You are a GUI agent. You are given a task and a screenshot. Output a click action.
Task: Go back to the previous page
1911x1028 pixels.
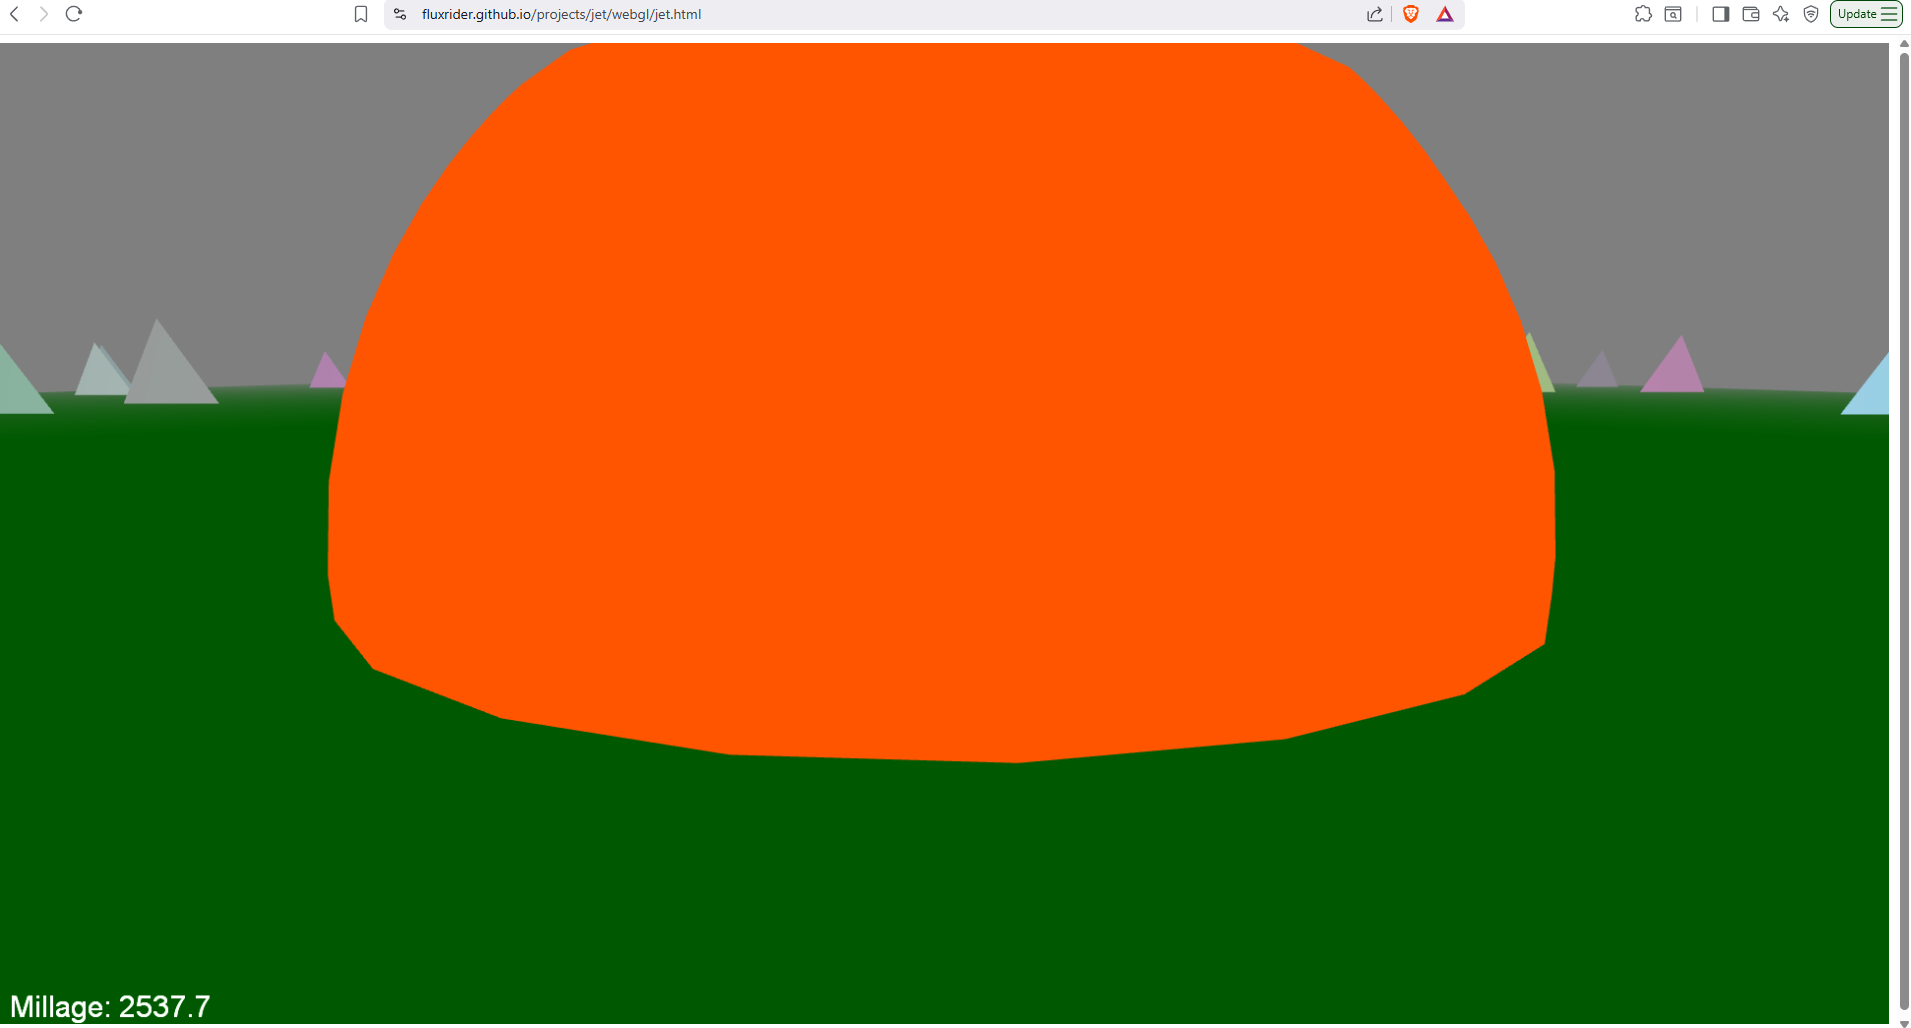(15, 14)
